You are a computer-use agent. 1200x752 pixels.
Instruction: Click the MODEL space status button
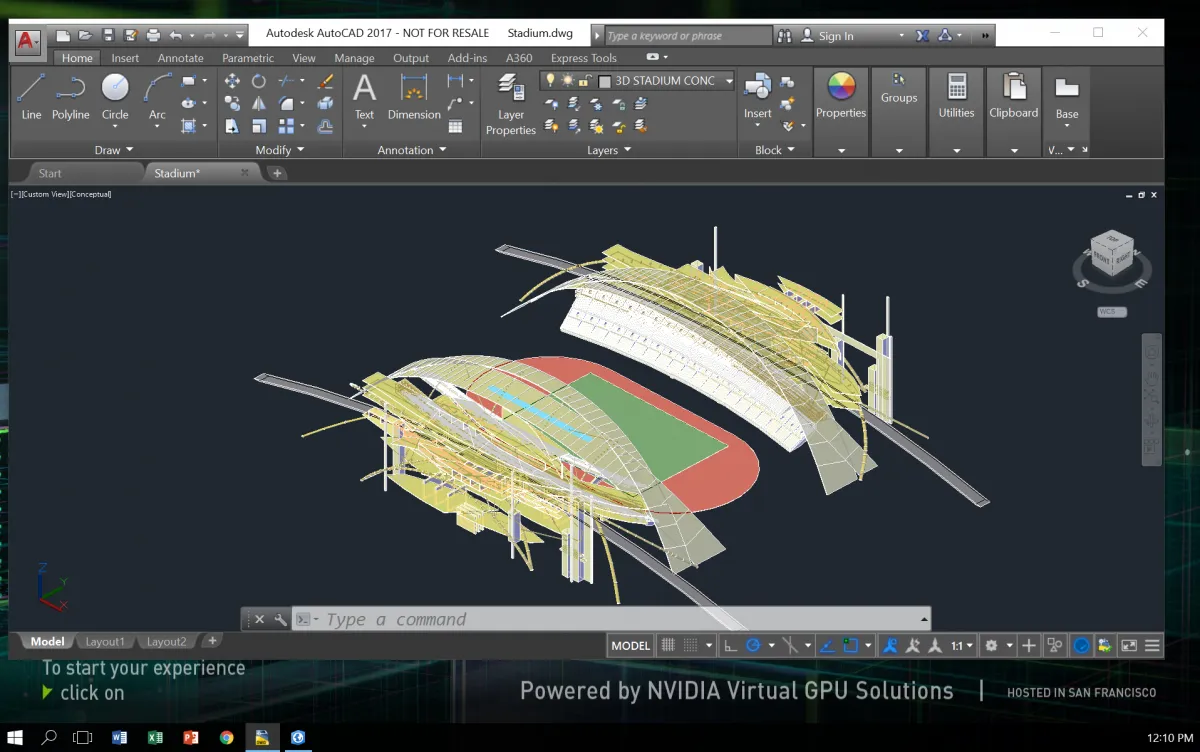[x=631, y=645]
